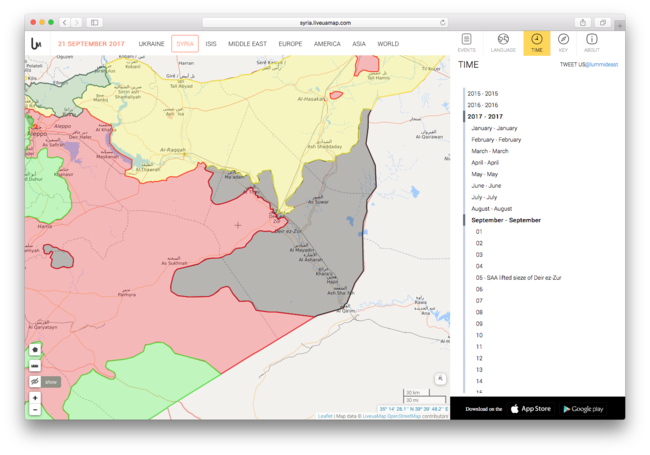Click the Key compass icon
This screenshot has height=455, width=650.
pos(563,42)
